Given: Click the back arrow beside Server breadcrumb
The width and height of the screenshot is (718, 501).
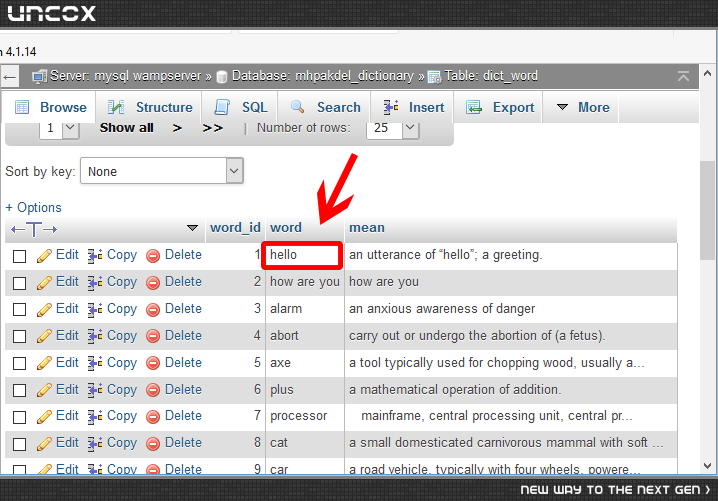Looking at the screenshot, I should click(x=10, y=76).
